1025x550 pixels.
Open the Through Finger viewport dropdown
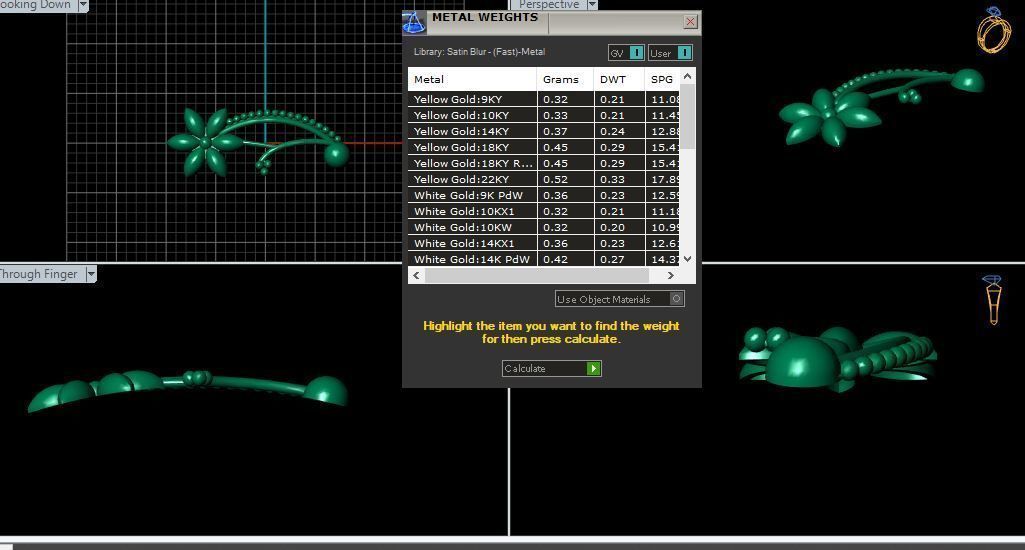(91, 274)
